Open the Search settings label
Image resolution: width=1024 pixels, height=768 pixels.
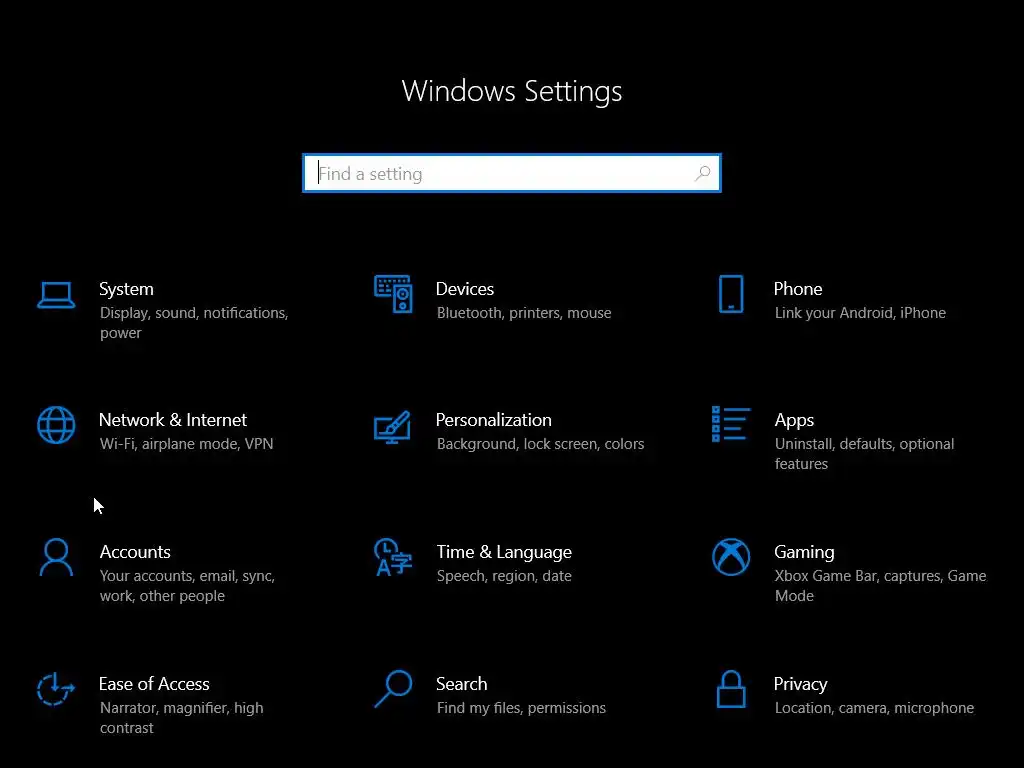[461, 684]
